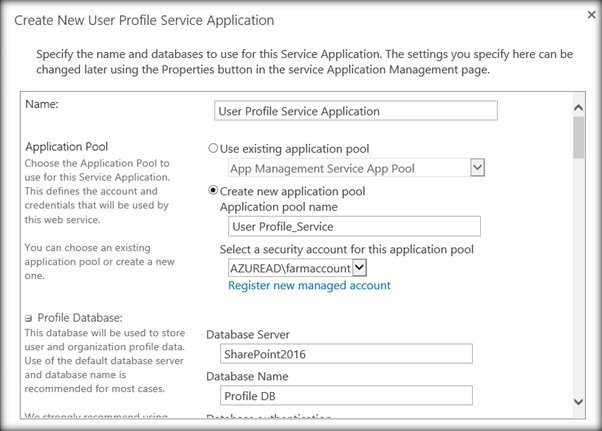Open the AZUREAD\farmaccount security account dropdown
Screen dimensions: 602x431
click(360, 267)
